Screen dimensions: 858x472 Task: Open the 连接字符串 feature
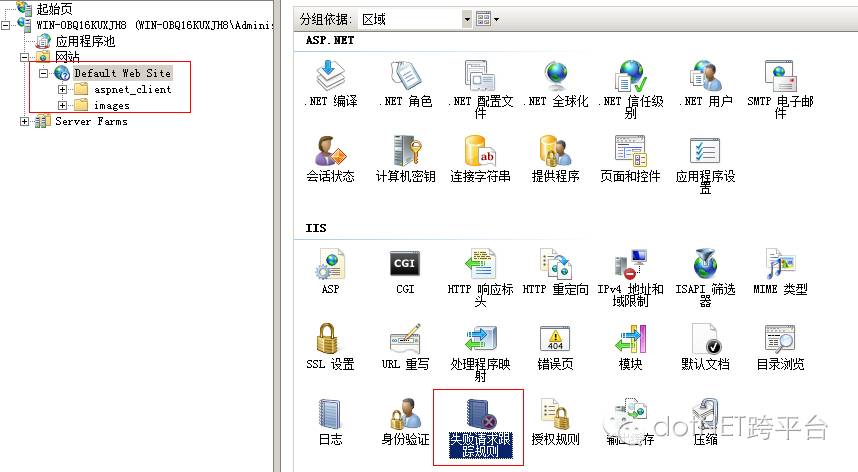(x=480, y=159)
